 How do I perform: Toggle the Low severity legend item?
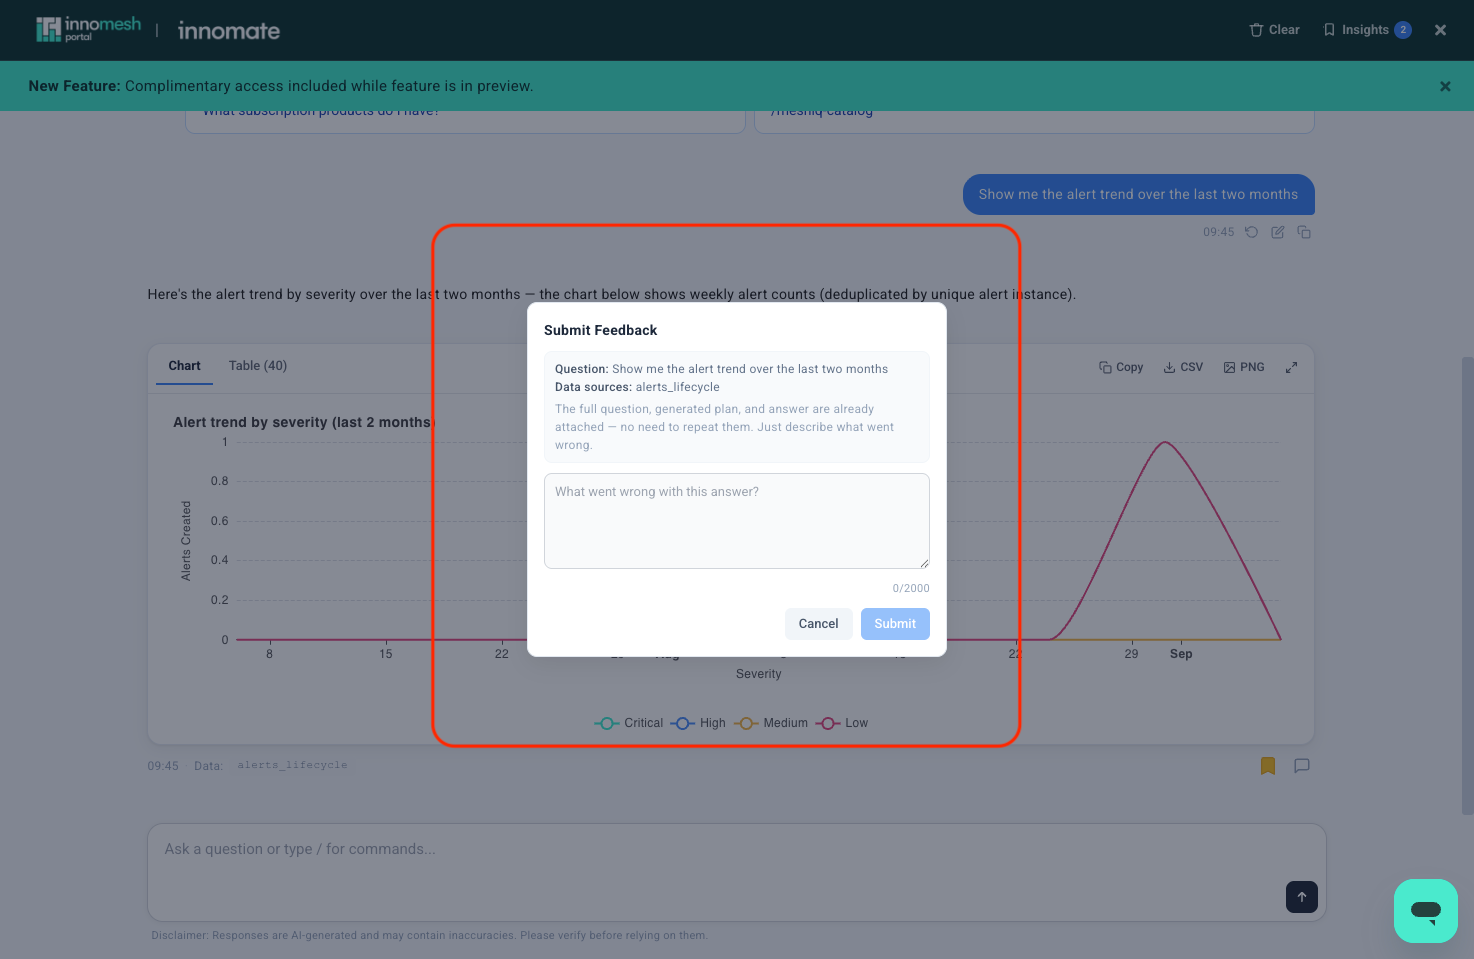pyautogui.click(x=842, y=723)
